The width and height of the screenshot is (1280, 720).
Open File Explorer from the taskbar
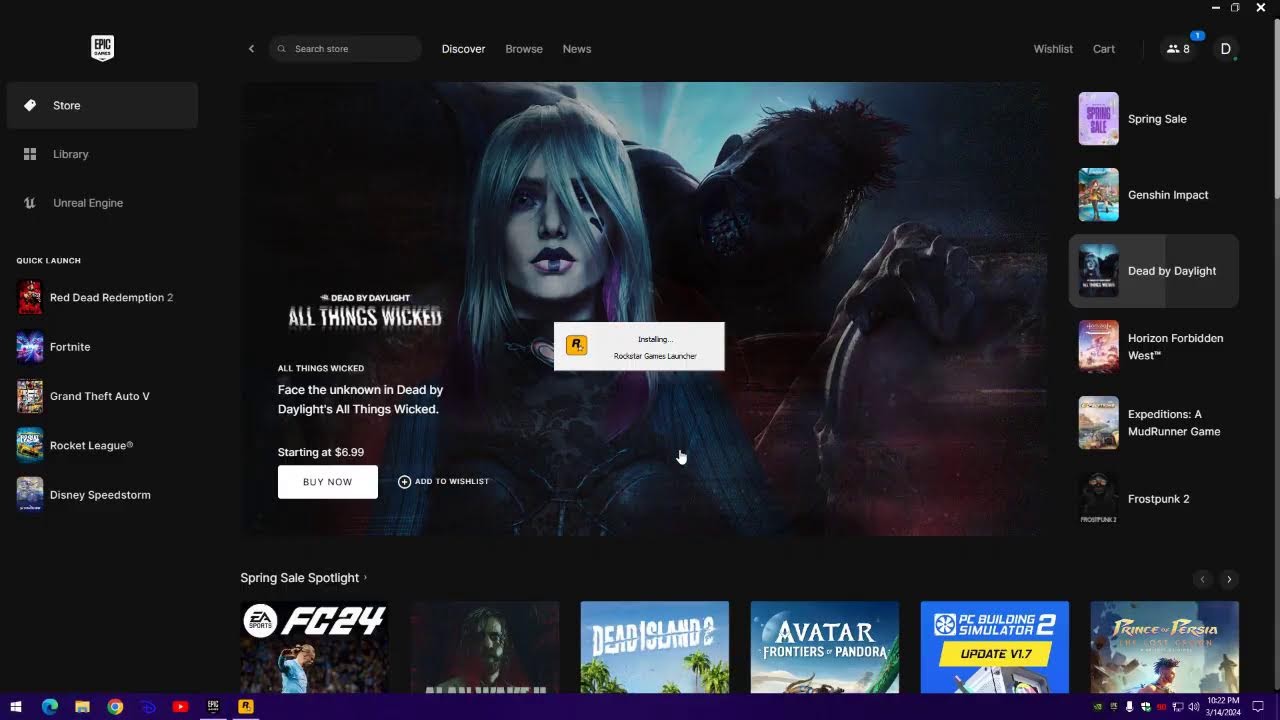82,707
